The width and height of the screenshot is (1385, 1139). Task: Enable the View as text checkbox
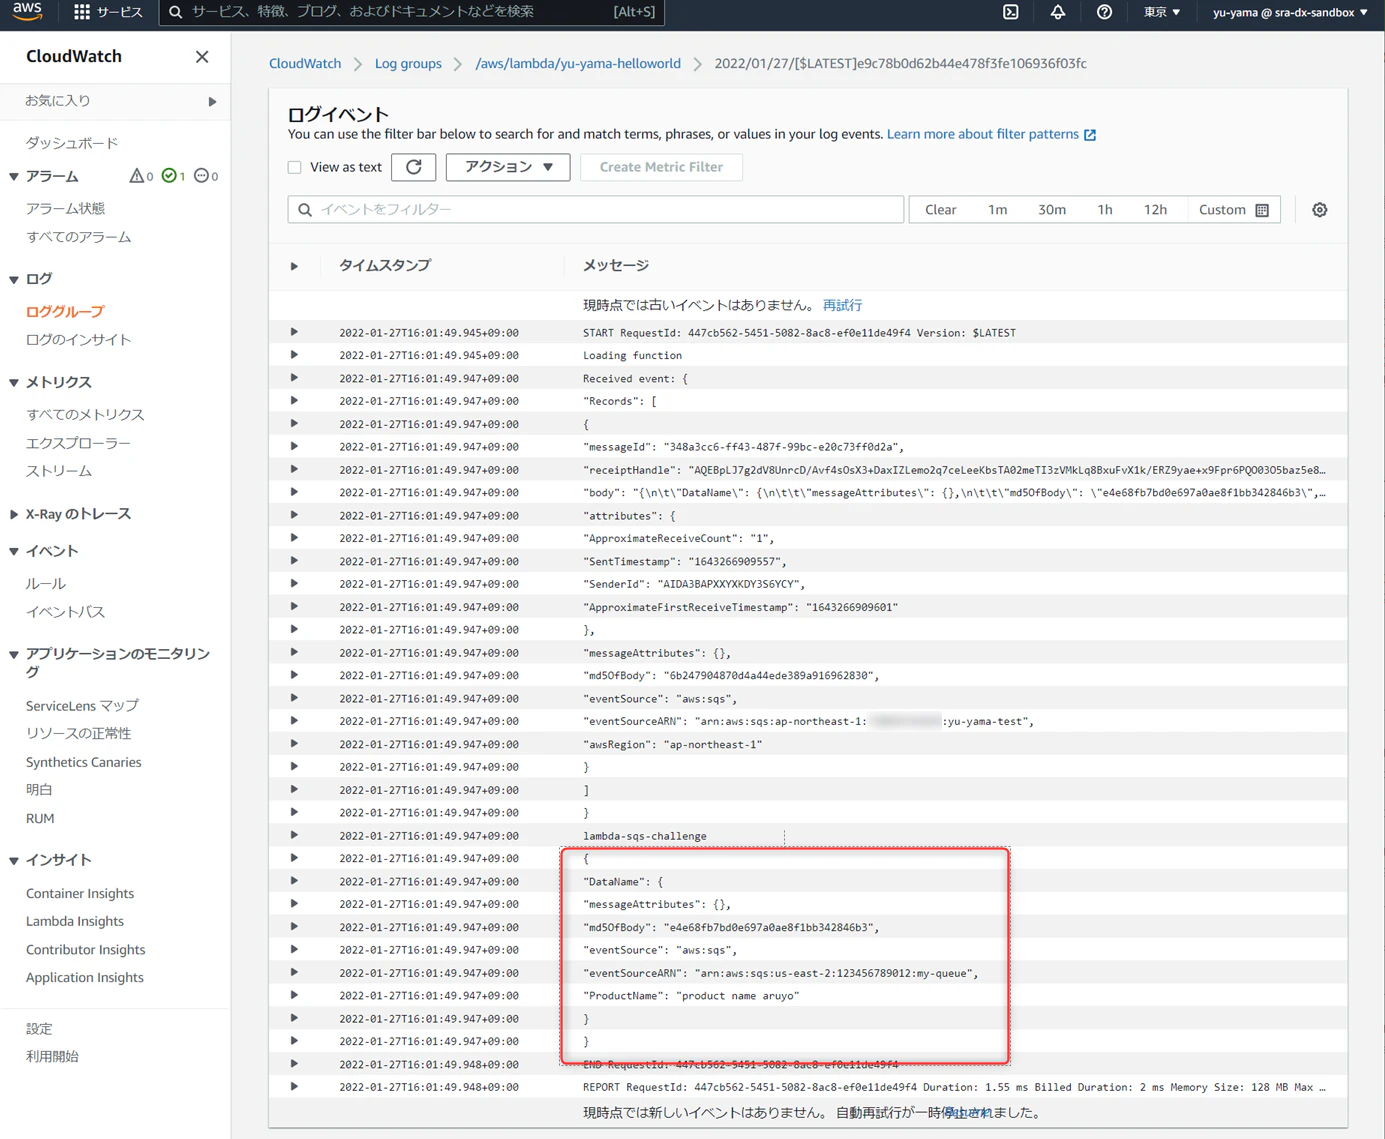click(x=295, y=167)
